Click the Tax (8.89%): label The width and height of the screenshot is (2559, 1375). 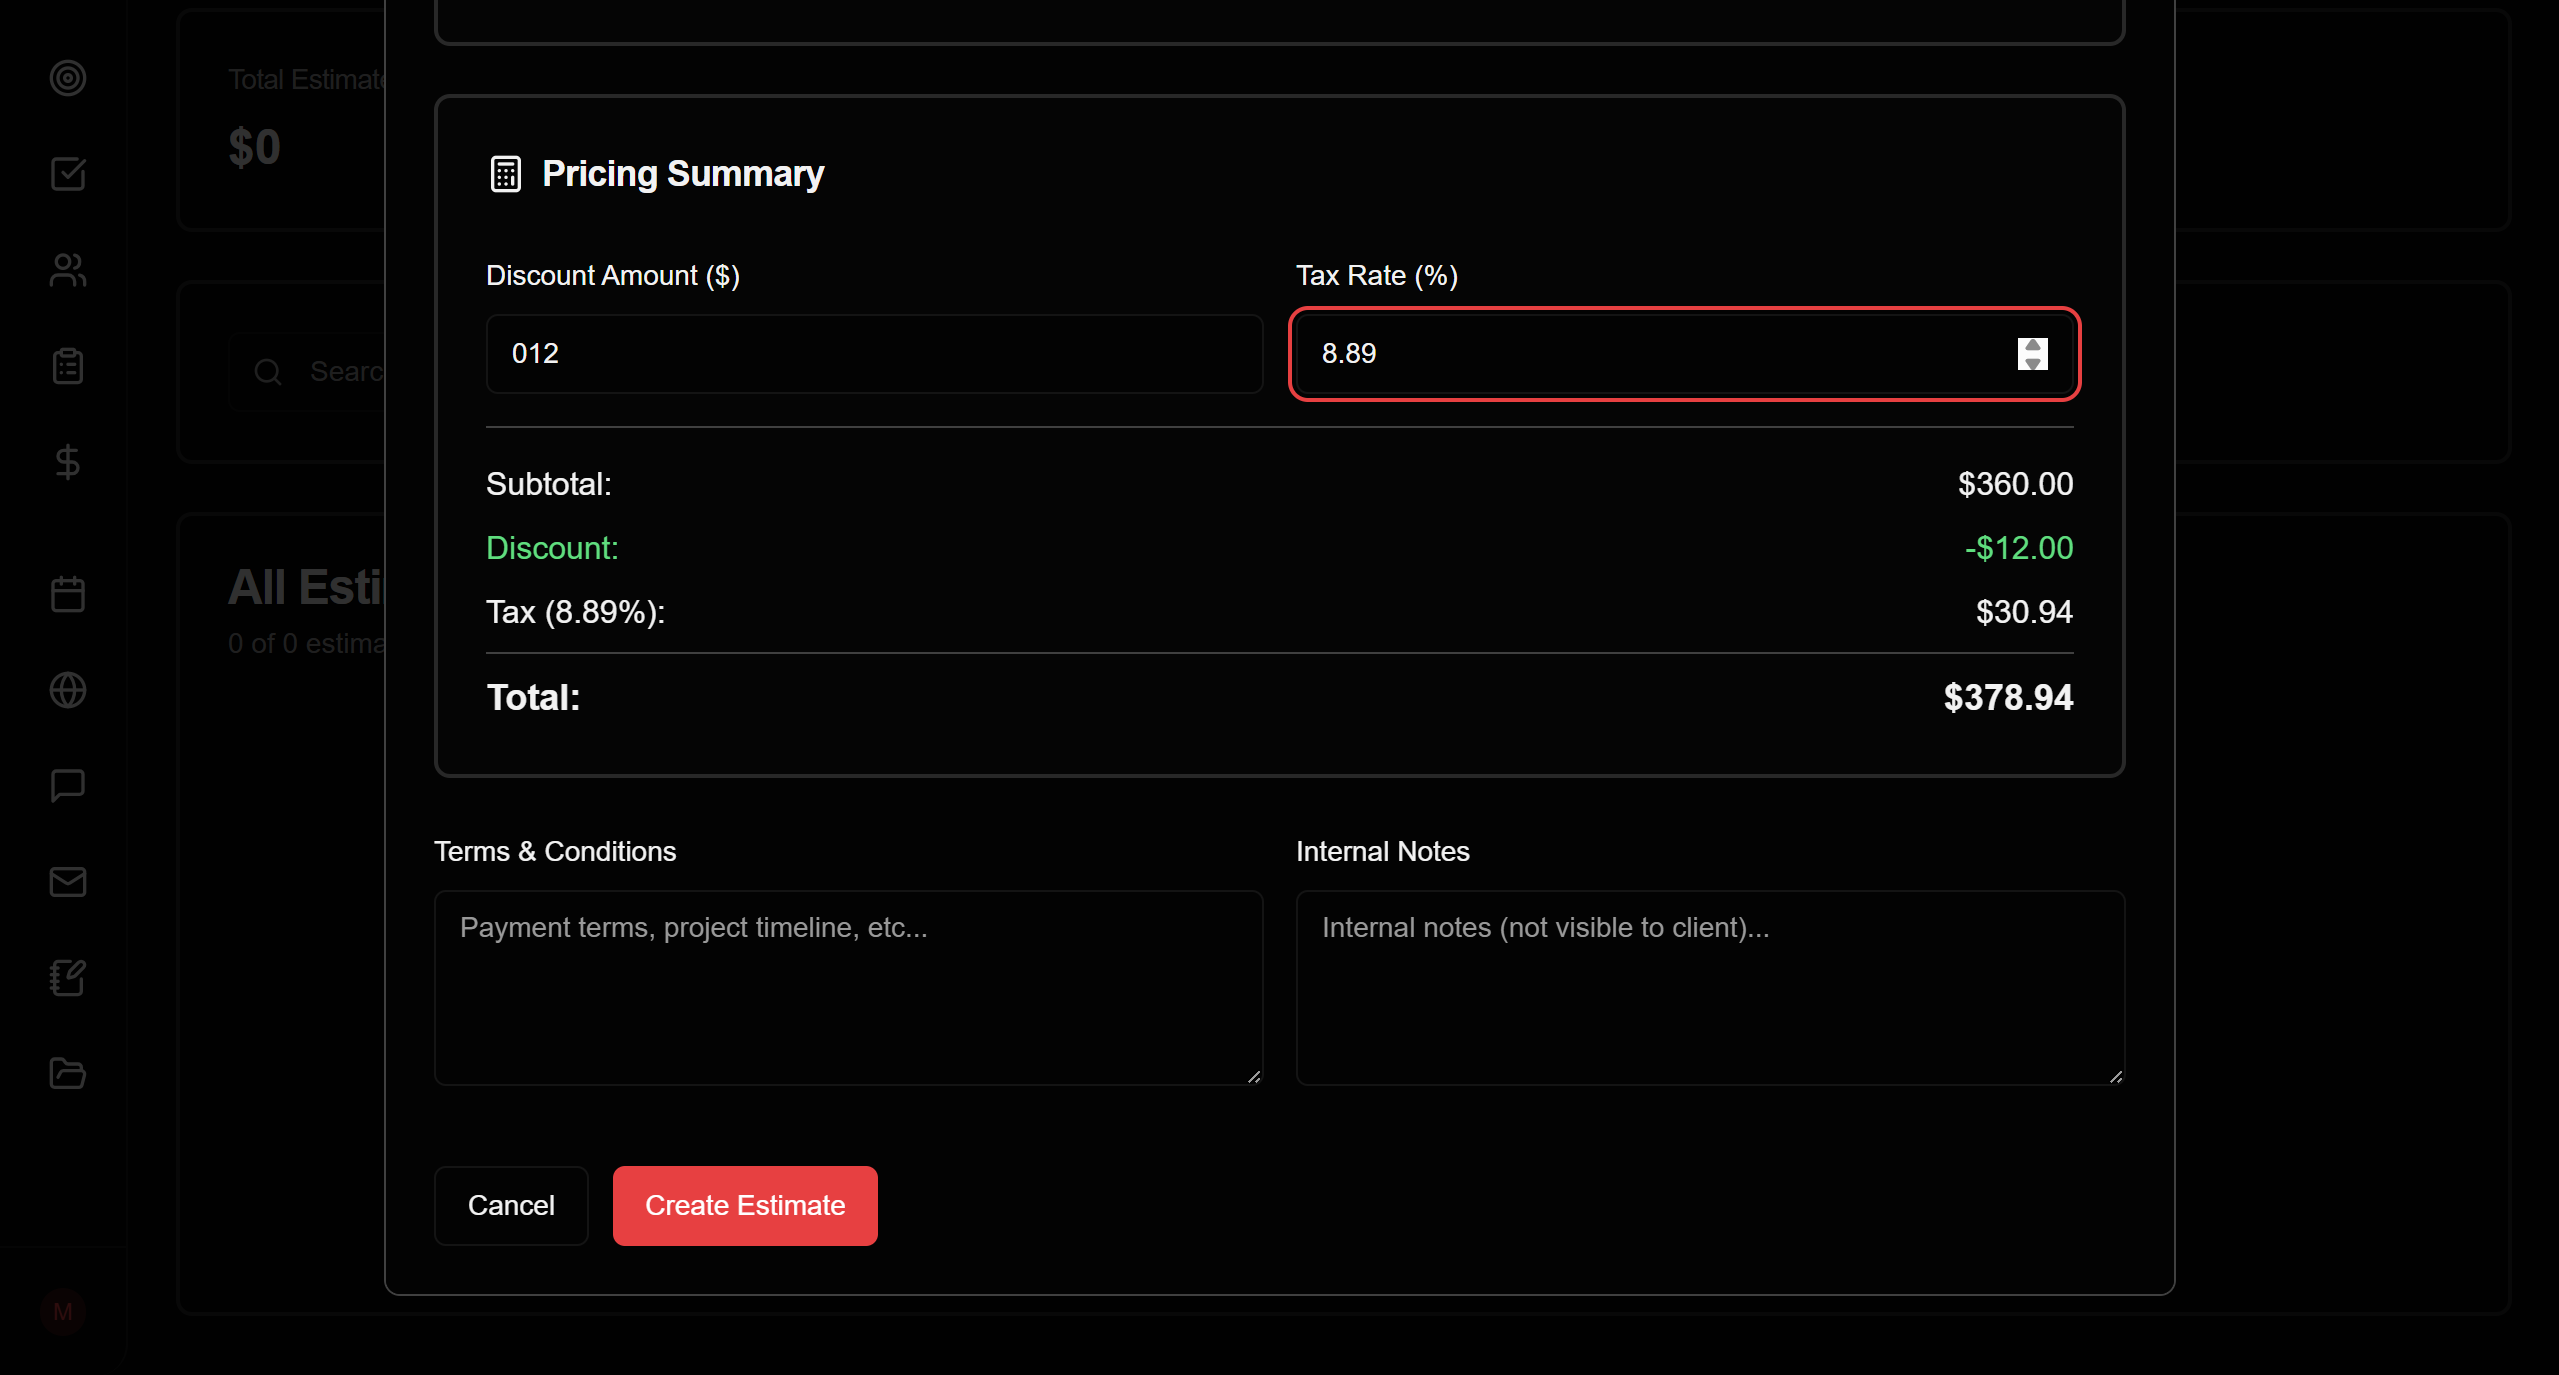576,612
